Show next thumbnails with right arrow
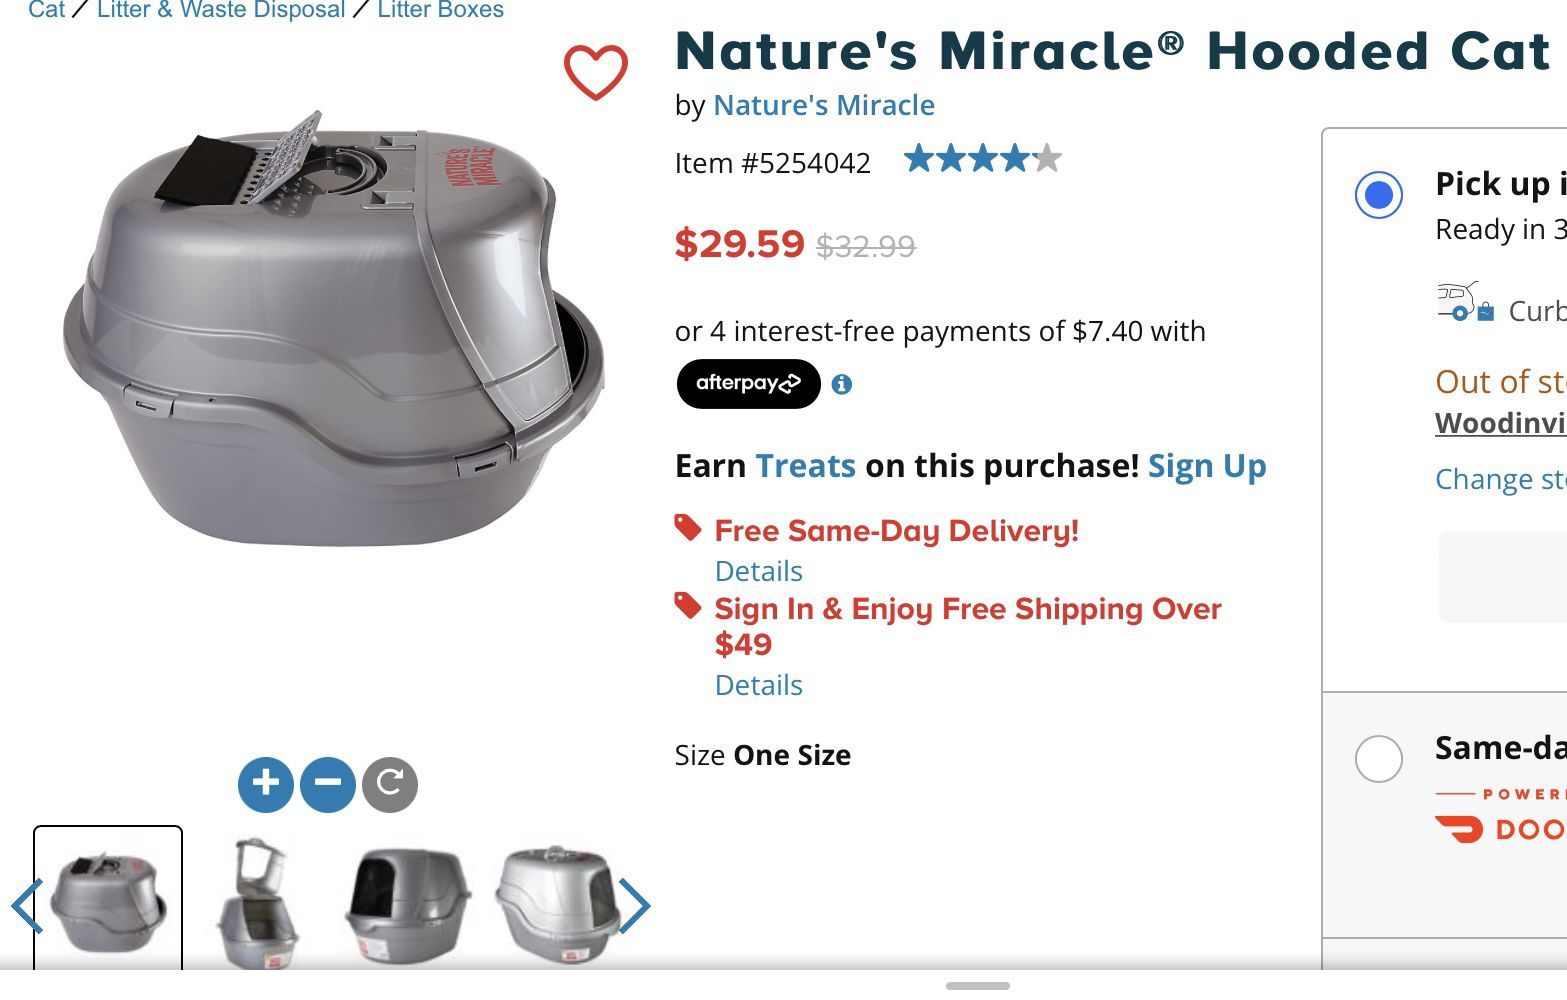 pos(634,906)
